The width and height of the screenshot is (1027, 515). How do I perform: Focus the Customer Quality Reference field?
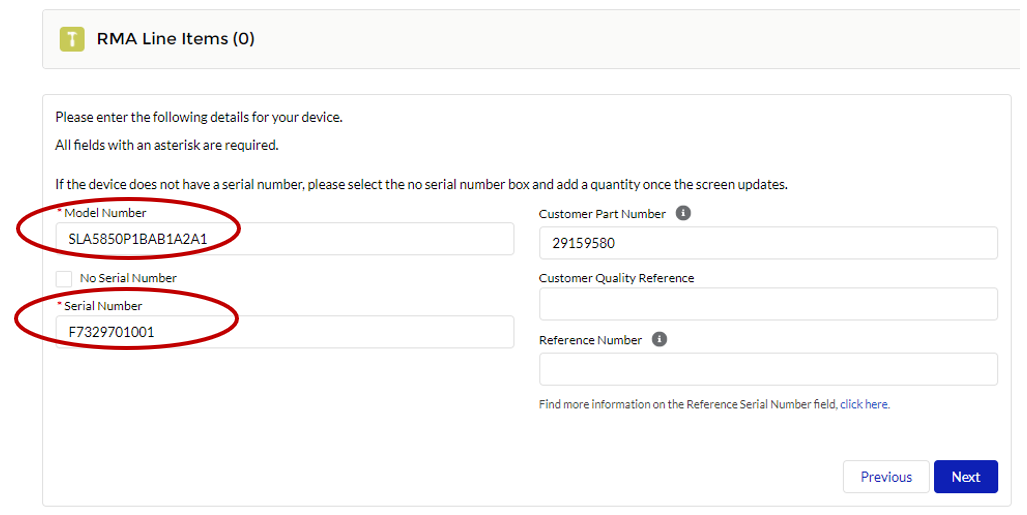[x=768, y=304]
